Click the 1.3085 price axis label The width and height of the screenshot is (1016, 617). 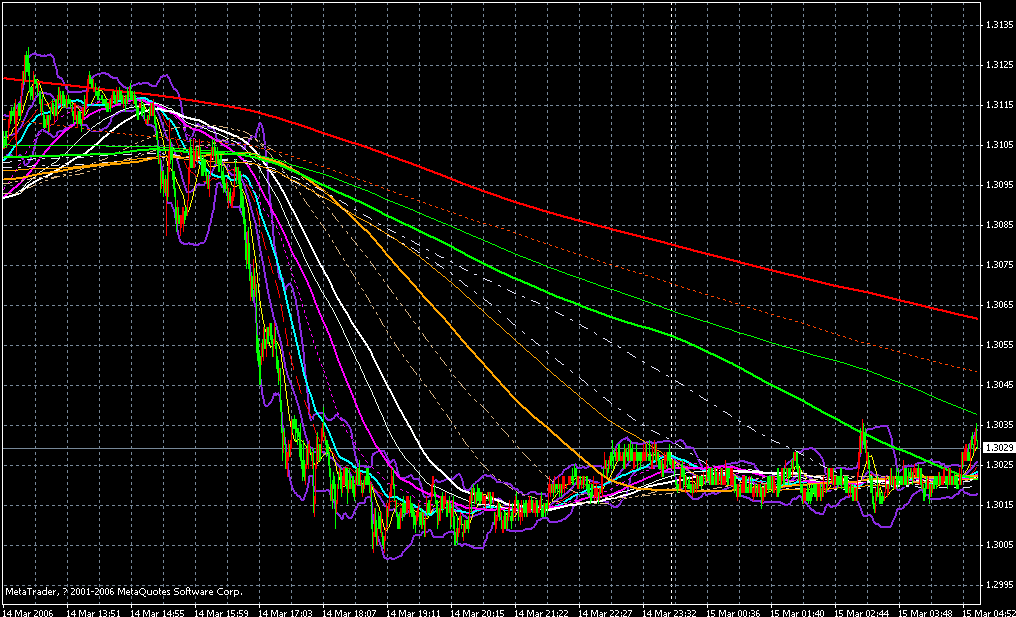coord(999,225)
